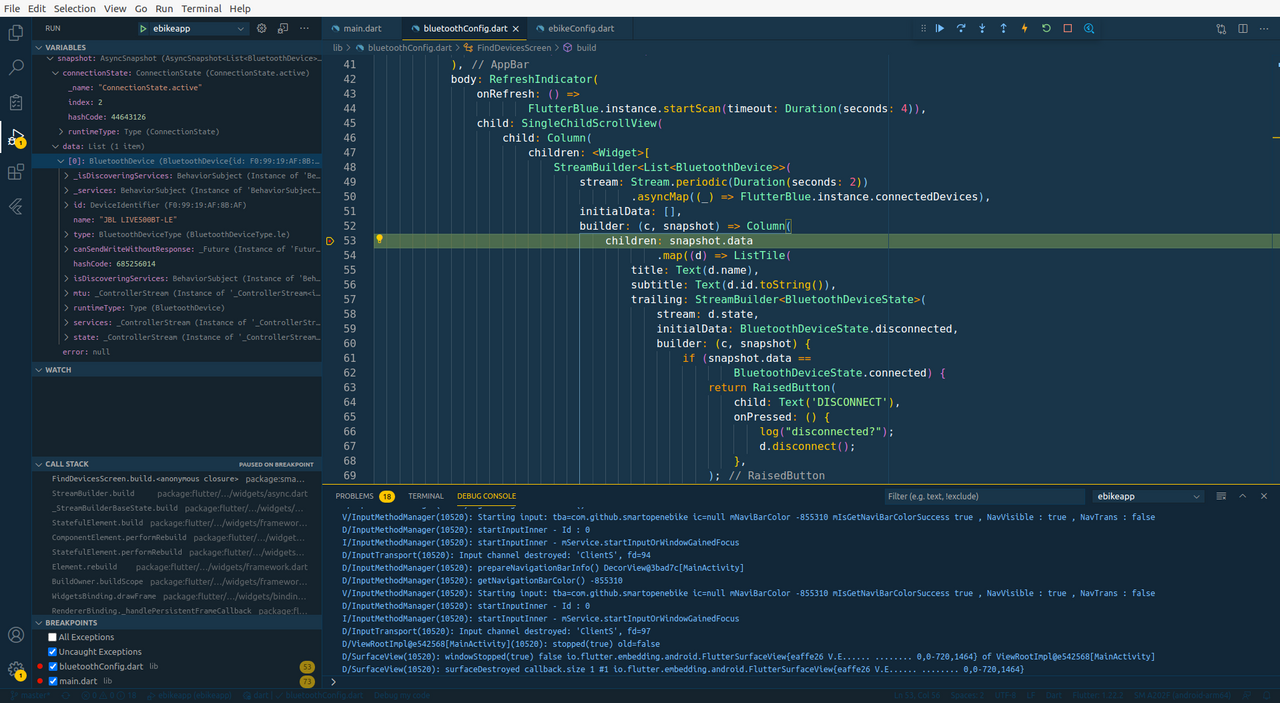The width and height of the screenshot is (1280, 703).
Task: Collapse the Call Stack section
Action: (x=177, y=464)
